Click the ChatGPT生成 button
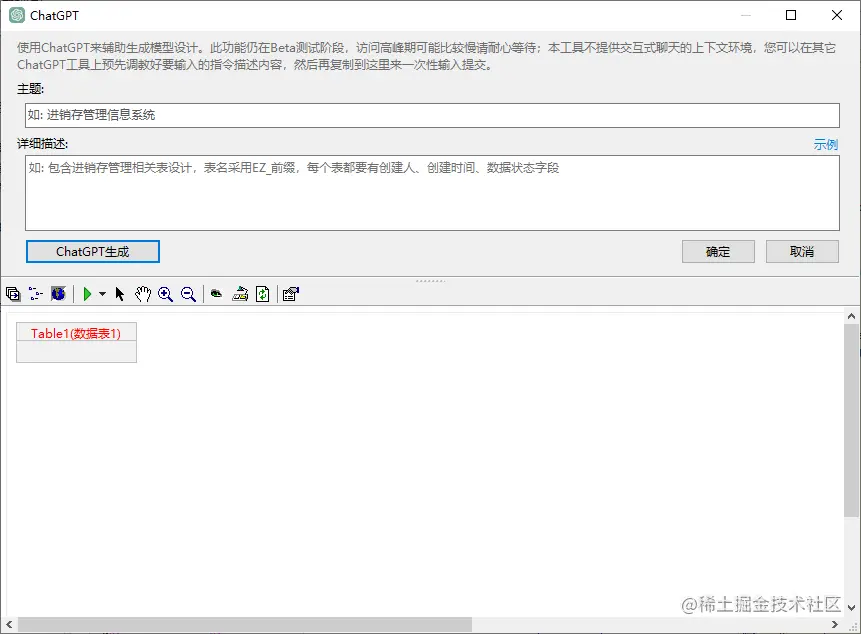The image size is (861, 634). click(93, 251)
